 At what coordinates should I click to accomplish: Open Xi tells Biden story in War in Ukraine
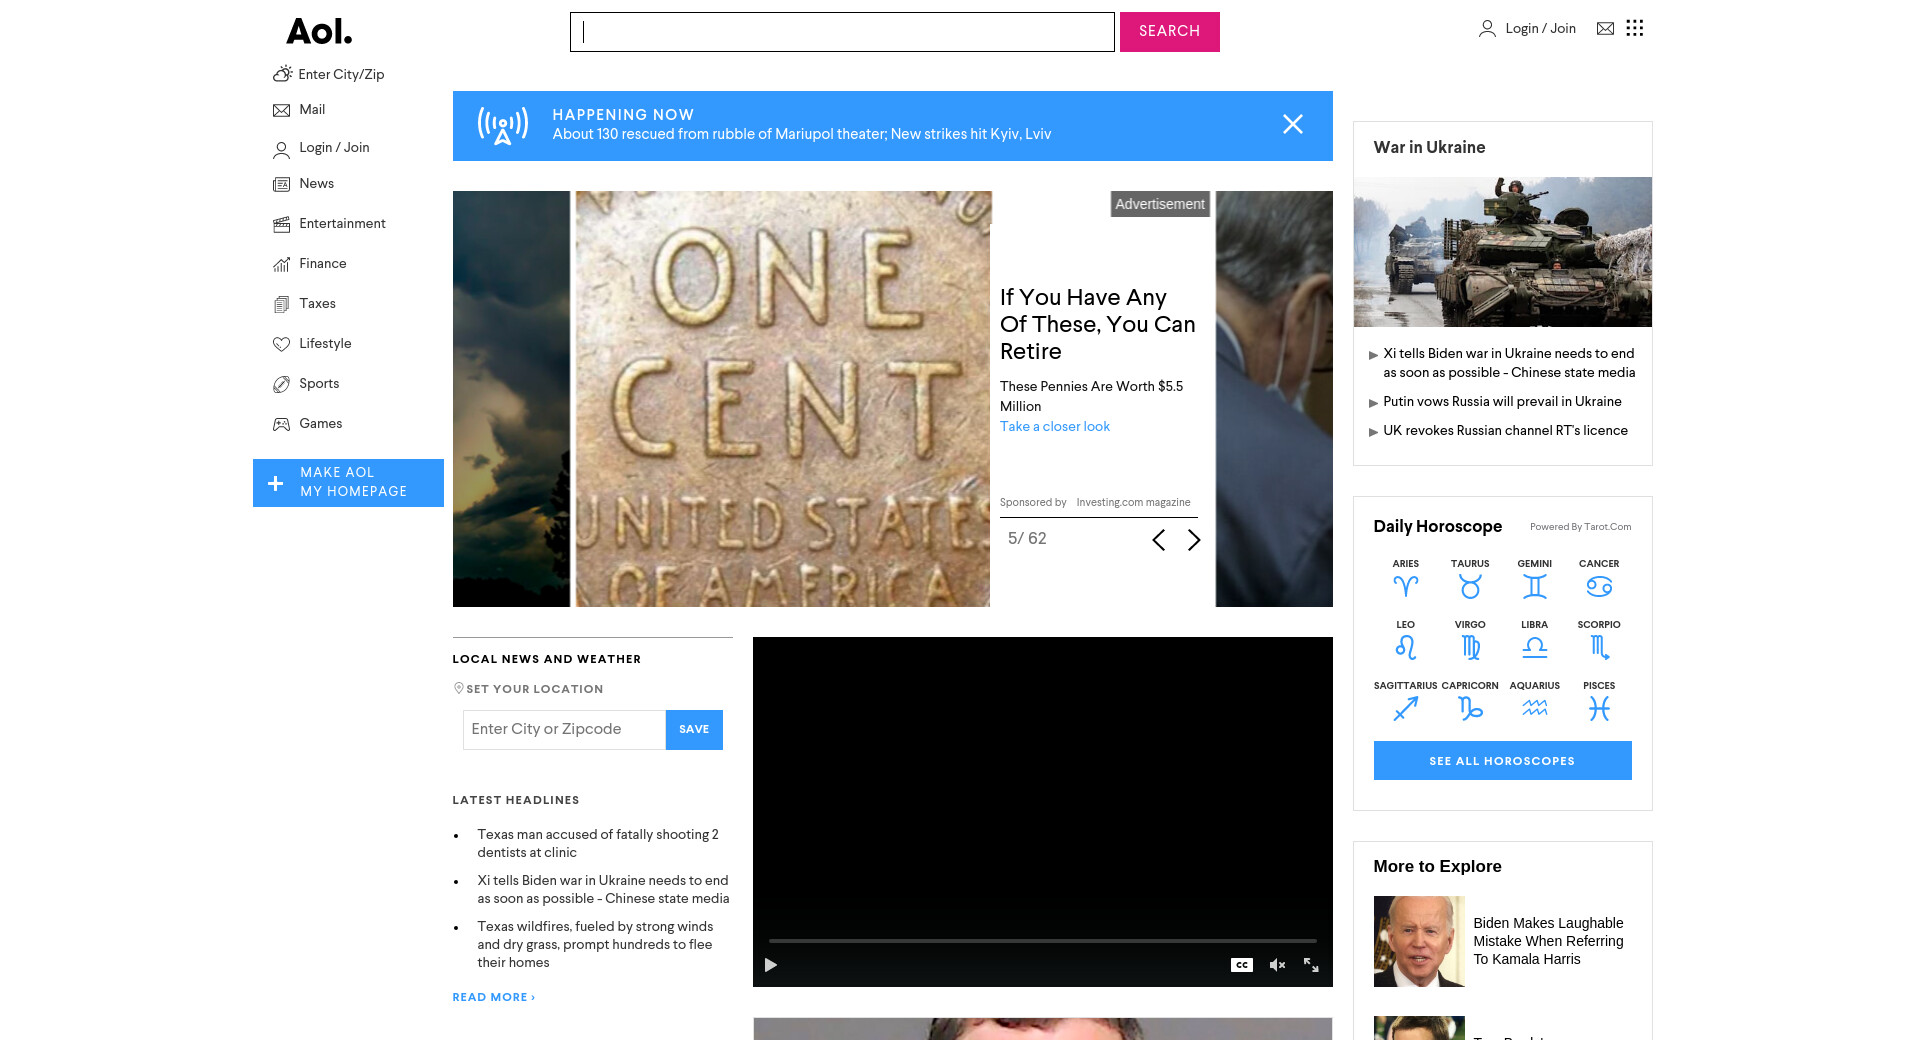click(x=1509, y=363)
